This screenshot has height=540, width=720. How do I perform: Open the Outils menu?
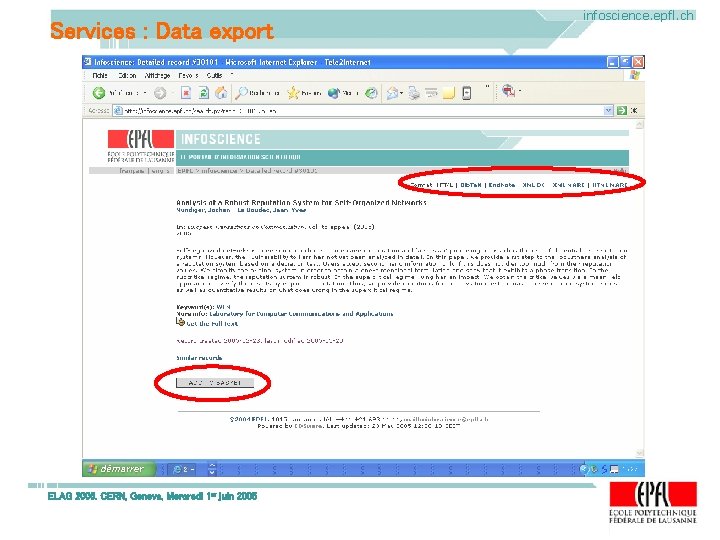[x=214, y=75]
